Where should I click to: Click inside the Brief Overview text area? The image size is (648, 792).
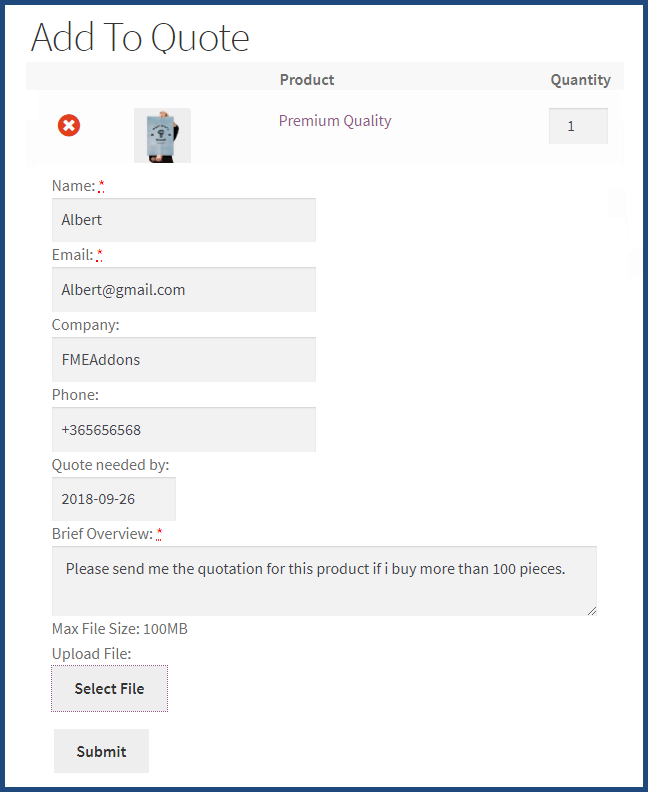324,581
